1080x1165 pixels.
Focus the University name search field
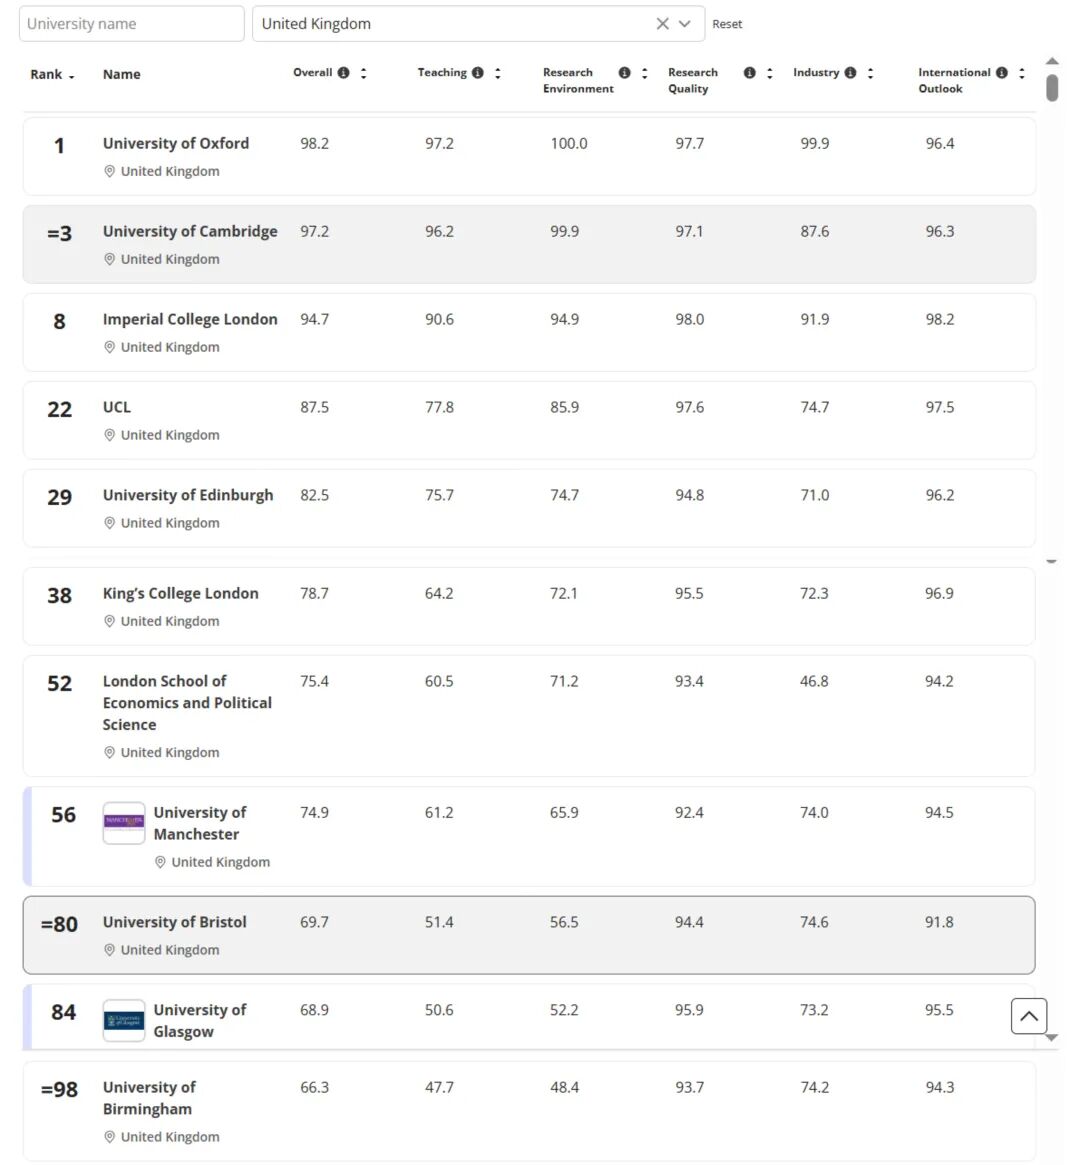(132, 24)
